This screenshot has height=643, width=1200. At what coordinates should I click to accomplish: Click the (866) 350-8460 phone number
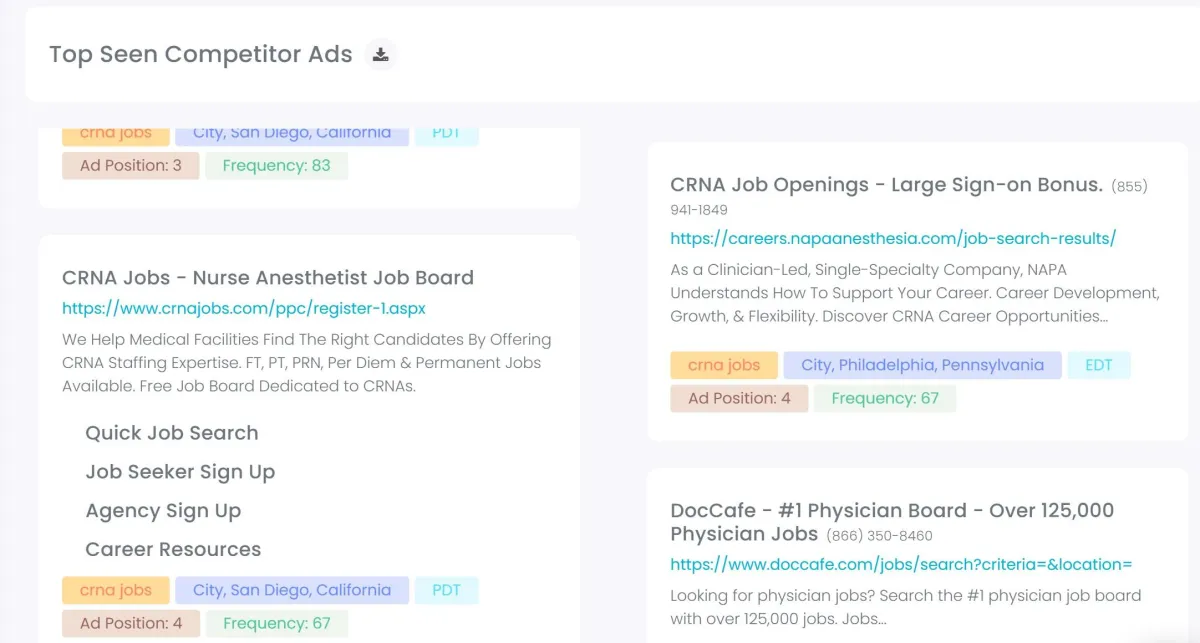click(879, 536)
